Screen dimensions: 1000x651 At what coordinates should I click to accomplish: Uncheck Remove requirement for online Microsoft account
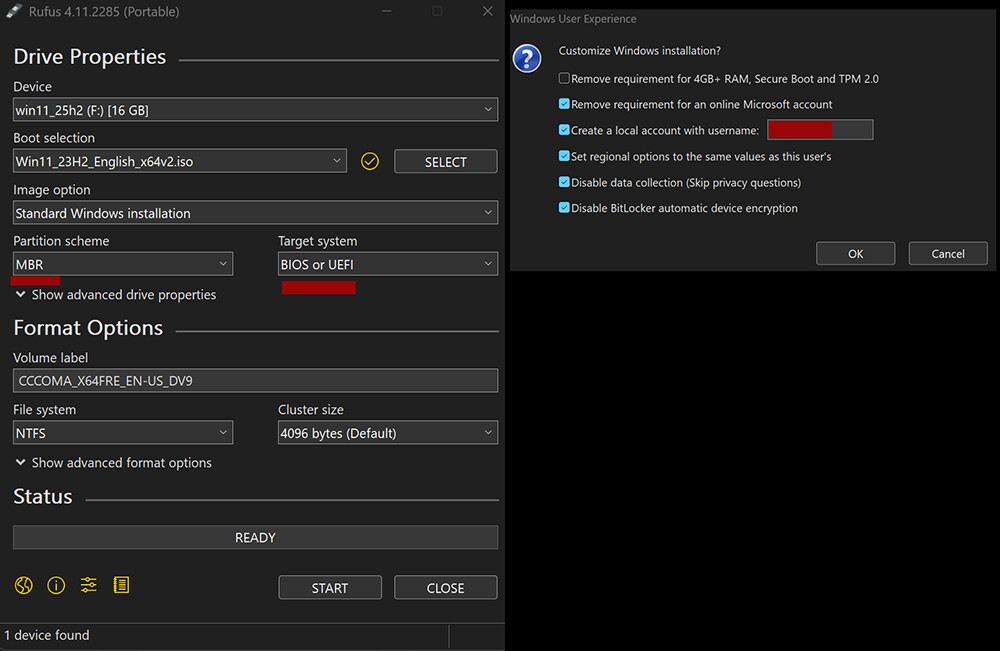point(565,104)
